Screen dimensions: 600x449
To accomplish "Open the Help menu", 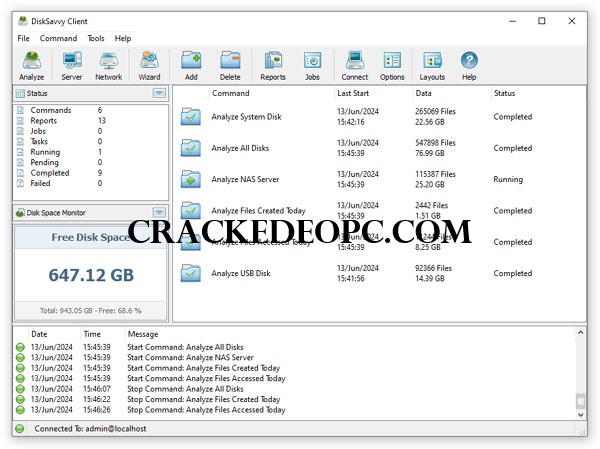I will pyautogui.click(x=123, y=38).
